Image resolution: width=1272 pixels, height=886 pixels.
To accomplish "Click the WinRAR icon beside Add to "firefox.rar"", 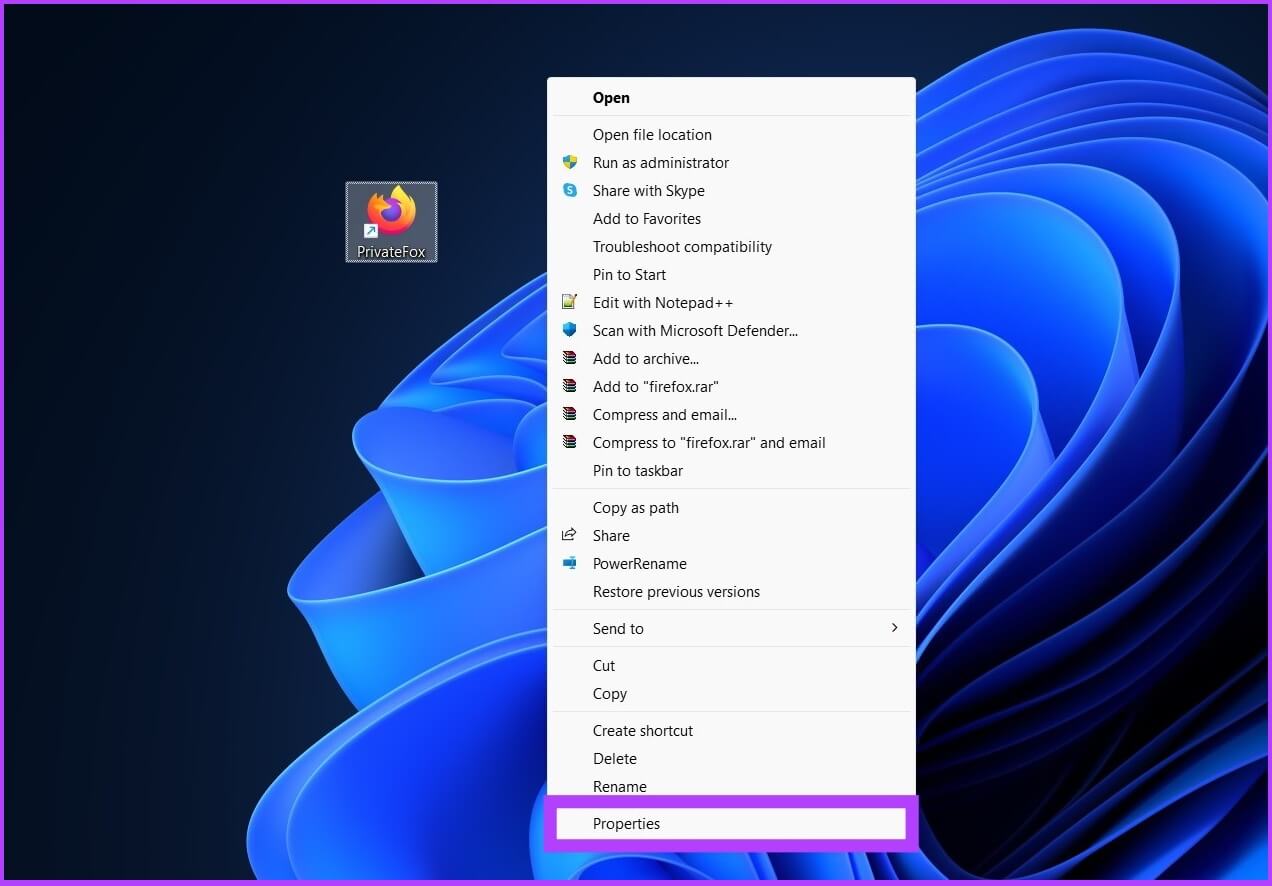I will (x=570, y=386).
